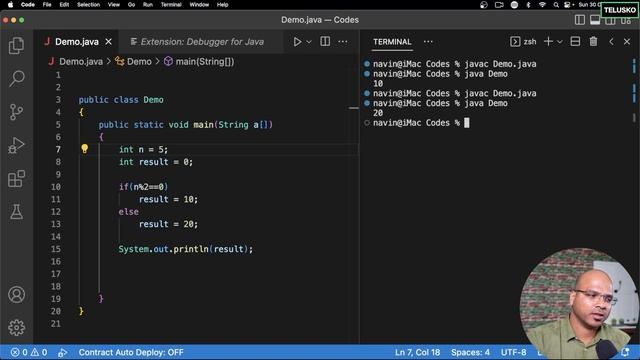Viewport: 640px width, 360px height.
Task: Open the terminal panel views ellipsis
Action: tap(428, 42)
